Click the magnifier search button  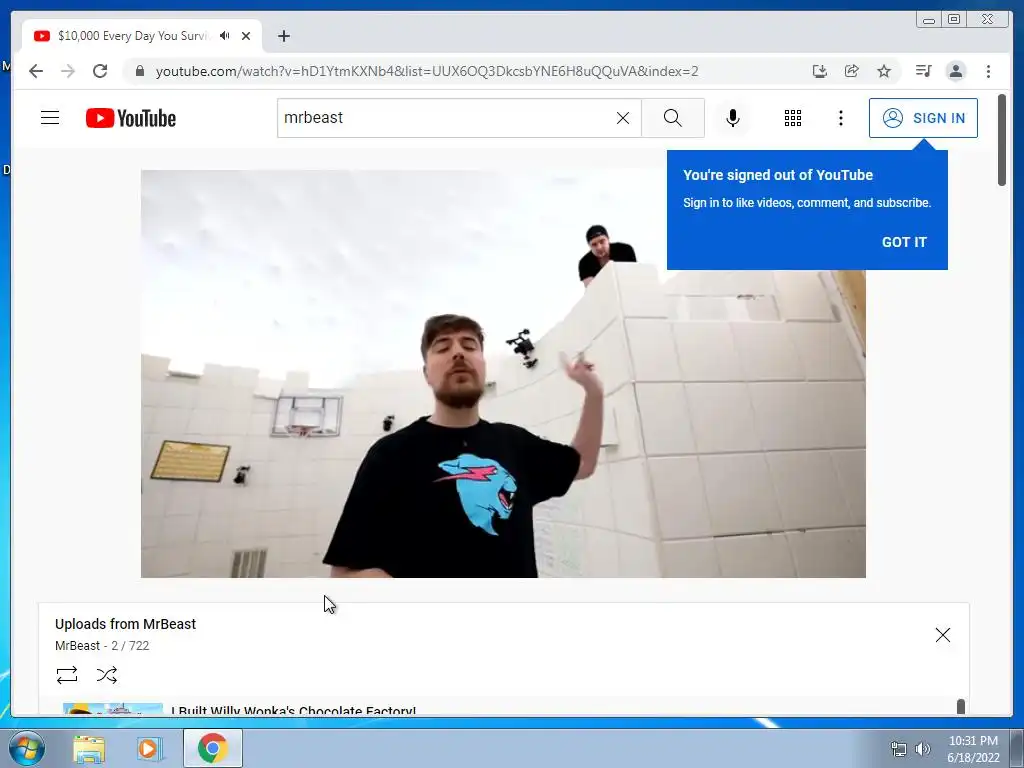pyautogui.click(x=673, y=118)
